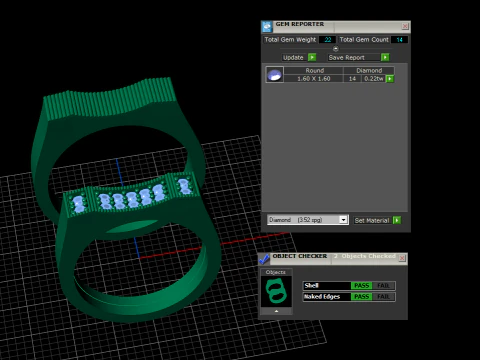Click the Shell PASS indicator

click(x=361, y=286)
